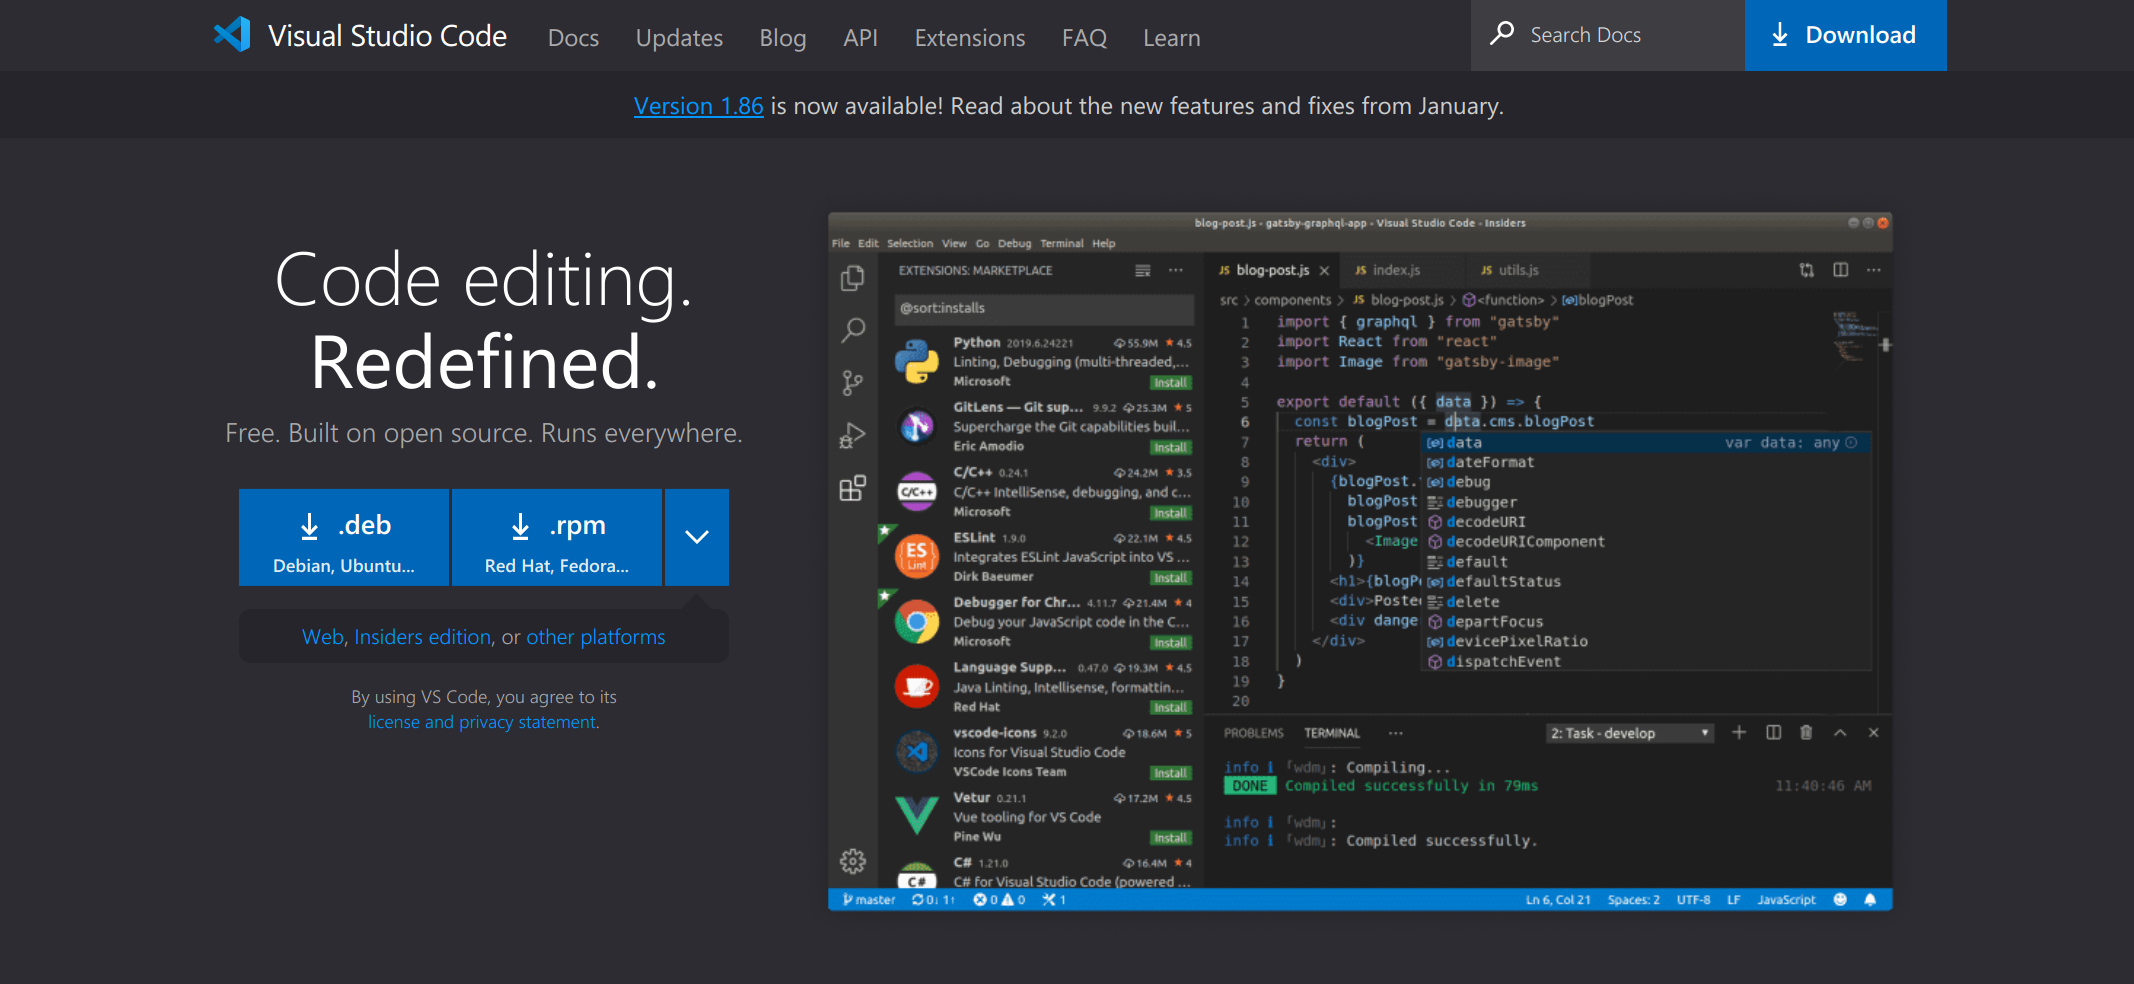Open the Terminal menu in the editor screenshot

coord(1061,243)
